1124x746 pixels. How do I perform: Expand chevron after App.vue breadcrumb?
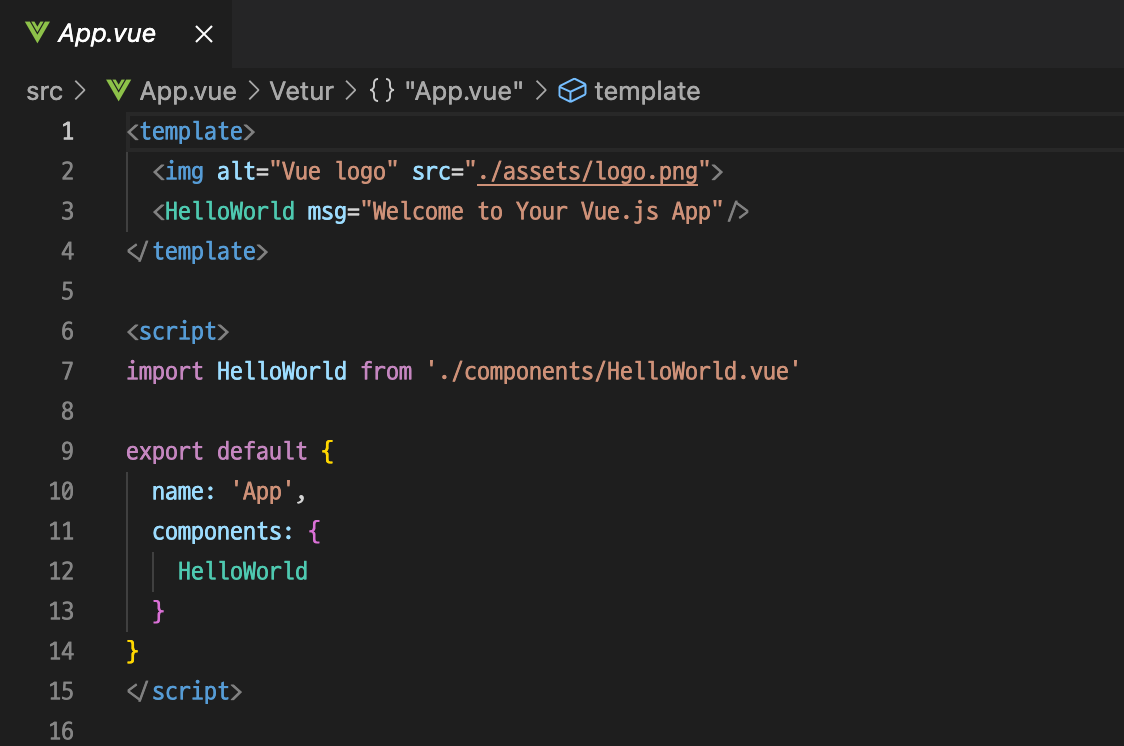(x=254, y=90)
